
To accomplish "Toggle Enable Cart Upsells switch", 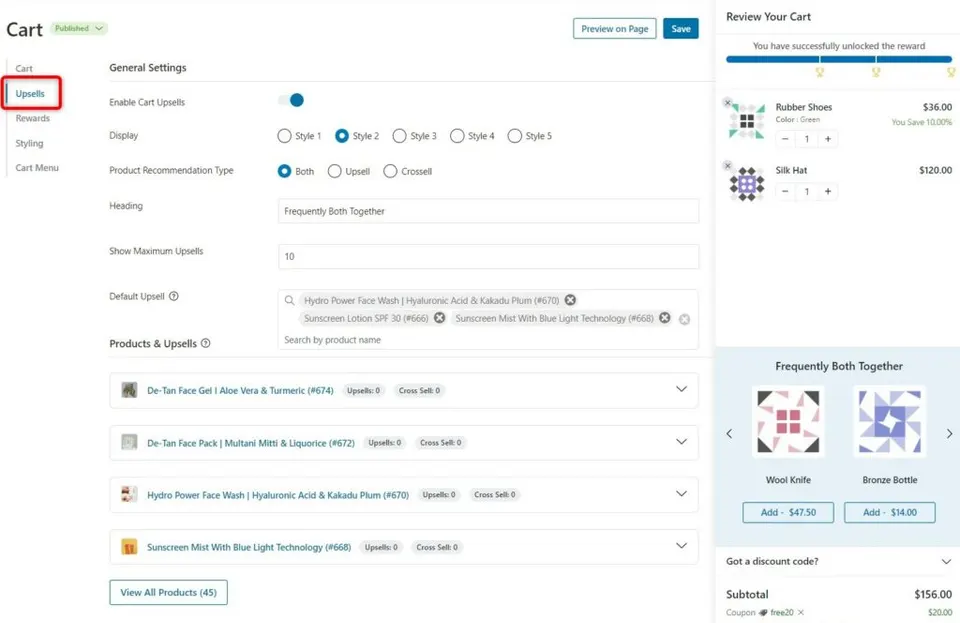I will tap(292, 100).
